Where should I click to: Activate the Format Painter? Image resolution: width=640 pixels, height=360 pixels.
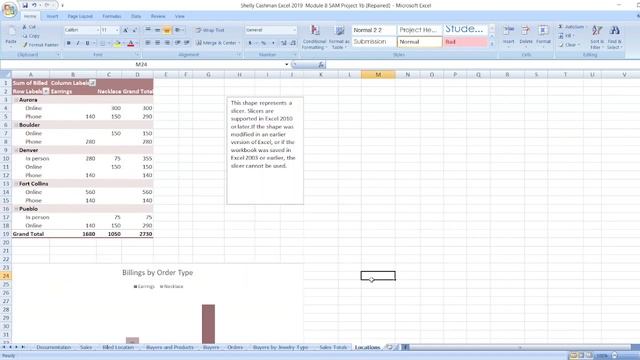point(41,44)
